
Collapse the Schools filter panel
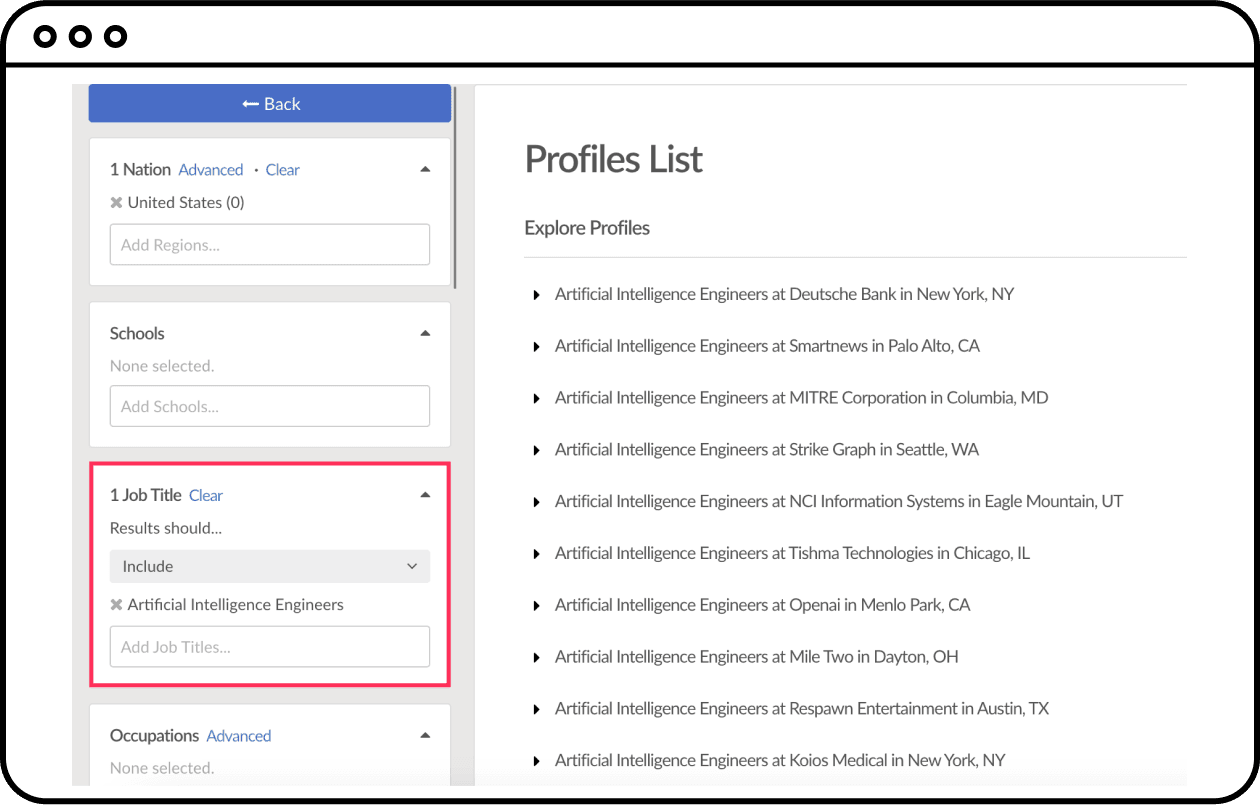tap(425, 334)
